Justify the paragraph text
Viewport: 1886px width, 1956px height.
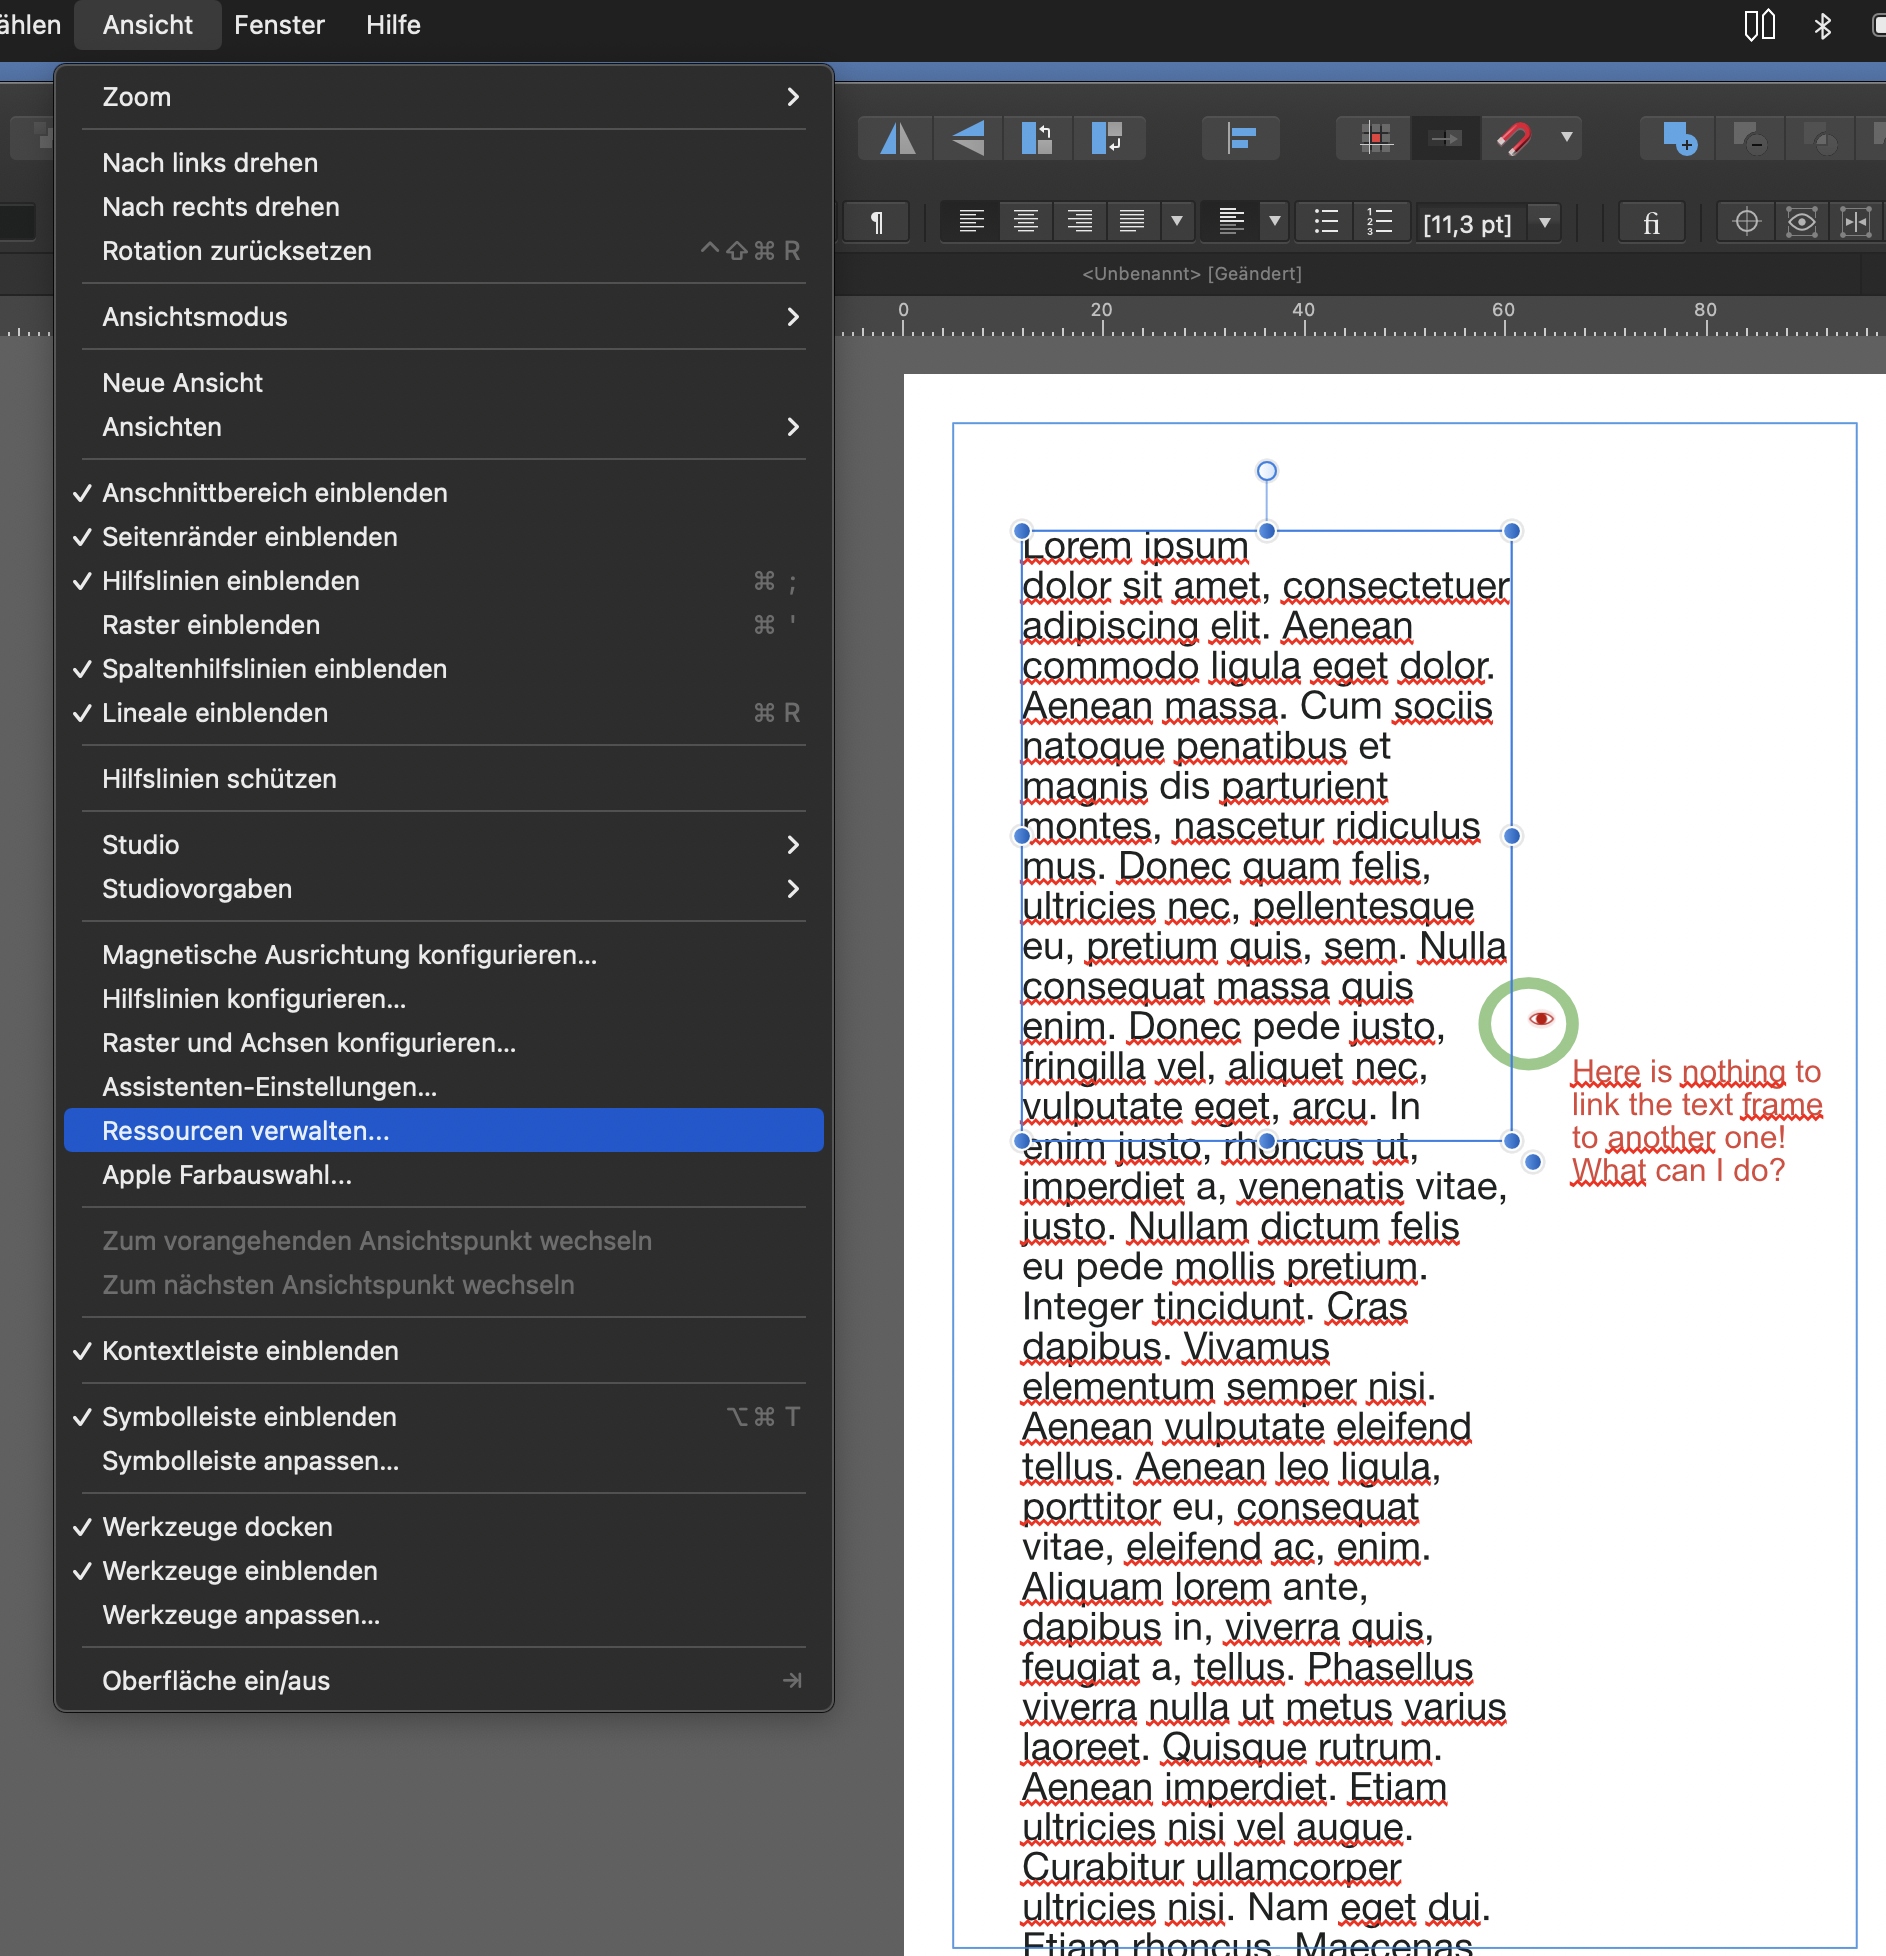pyautogui.click(x=1133, y=222)
